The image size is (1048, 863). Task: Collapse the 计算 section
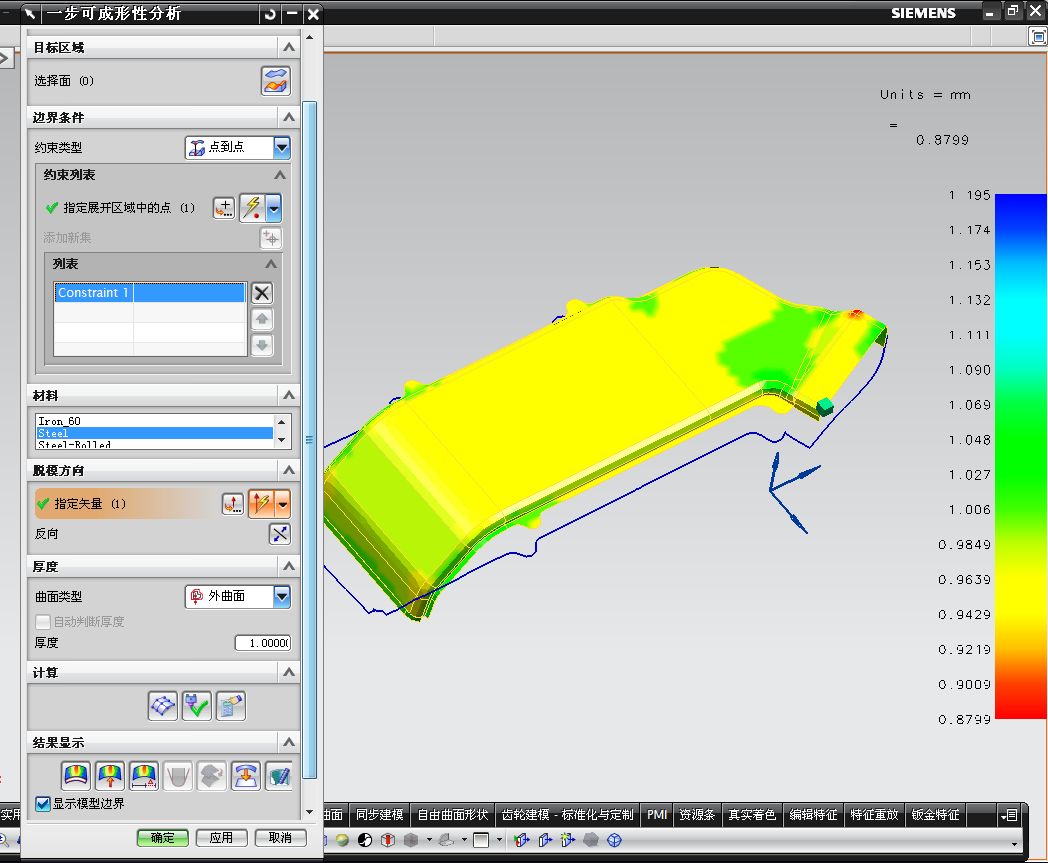pyautogui.click(x=289, y=672)
